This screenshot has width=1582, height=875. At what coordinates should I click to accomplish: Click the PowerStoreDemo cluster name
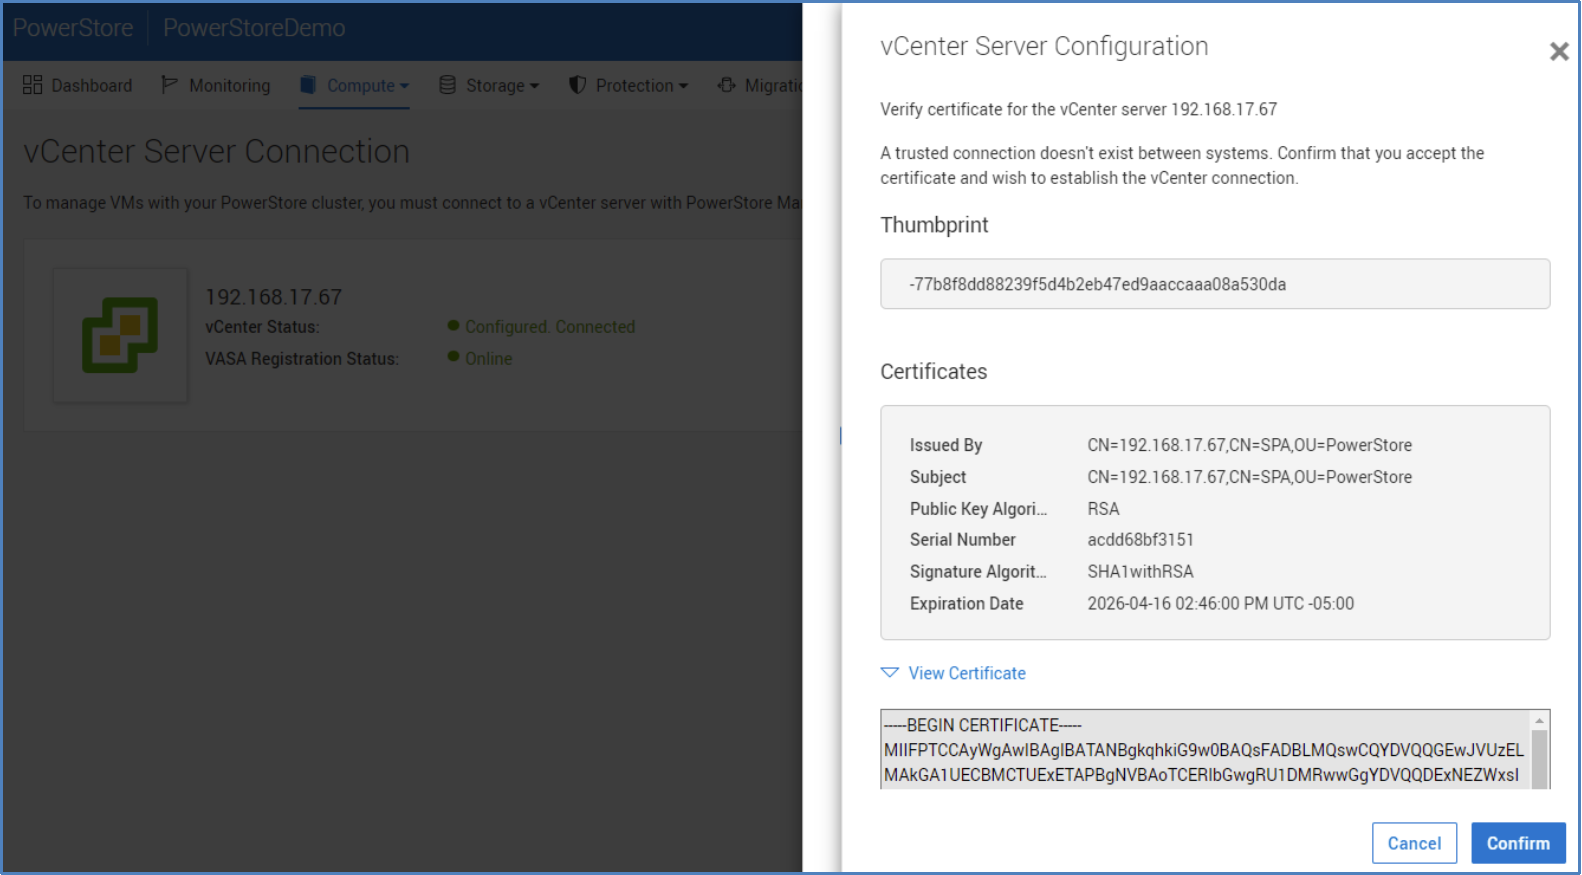[x=254, y=28]
